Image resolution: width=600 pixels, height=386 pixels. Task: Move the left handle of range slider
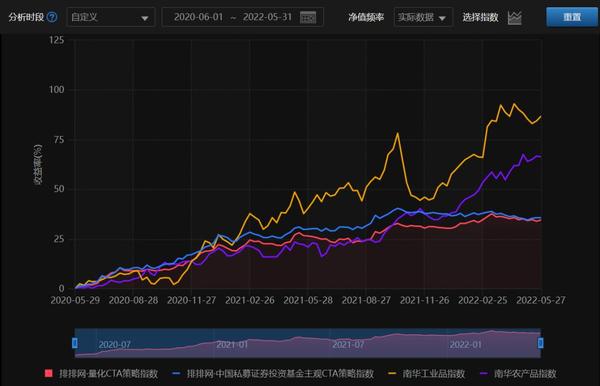[x=75, y=343]
